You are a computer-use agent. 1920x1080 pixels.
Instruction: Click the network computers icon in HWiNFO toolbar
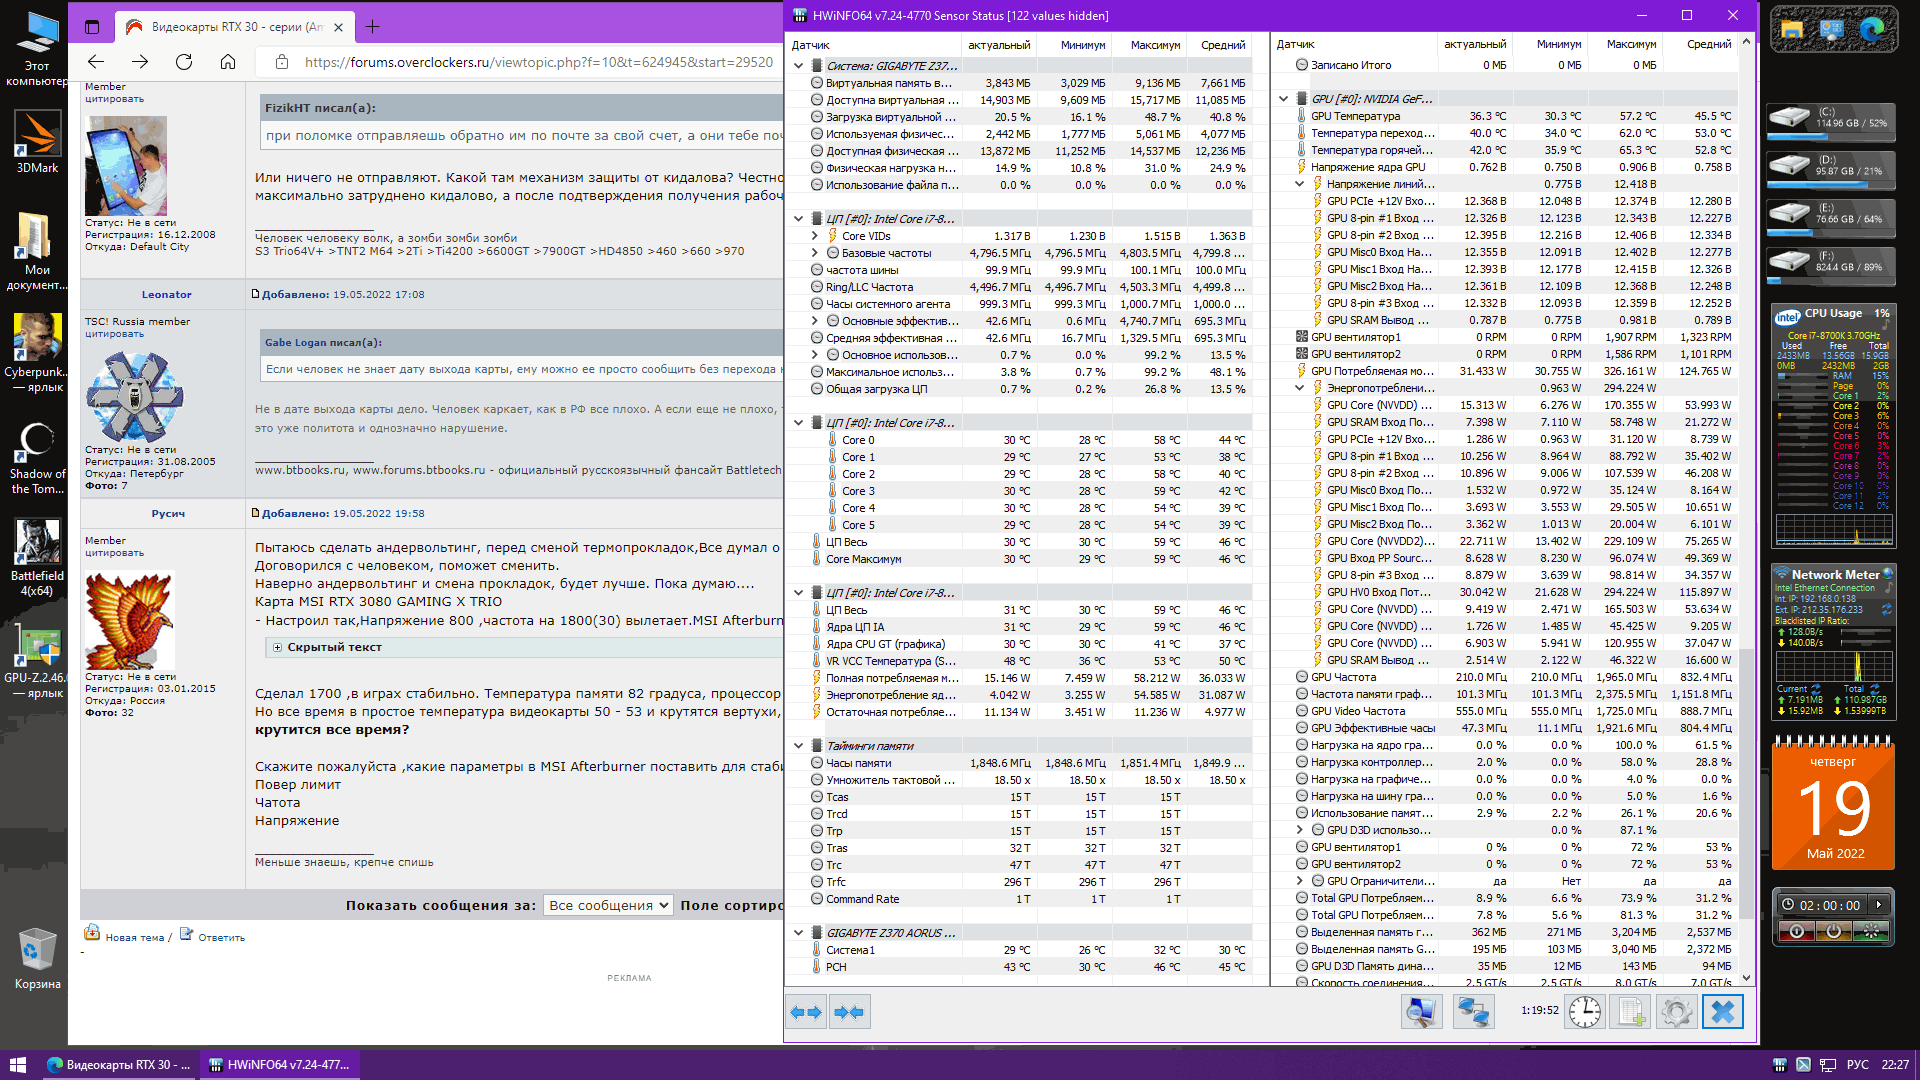click(1473, 1012)
